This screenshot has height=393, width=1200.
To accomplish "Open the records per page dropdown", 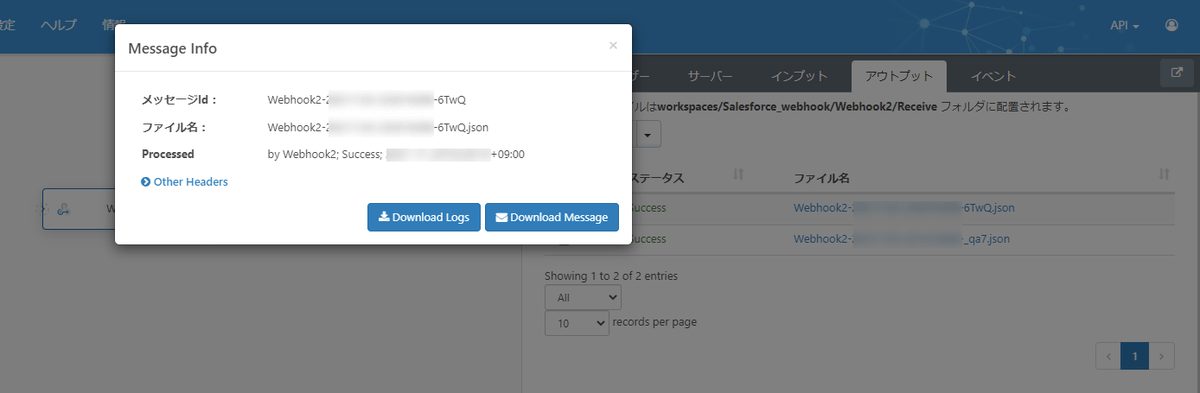I will point(577,322).
